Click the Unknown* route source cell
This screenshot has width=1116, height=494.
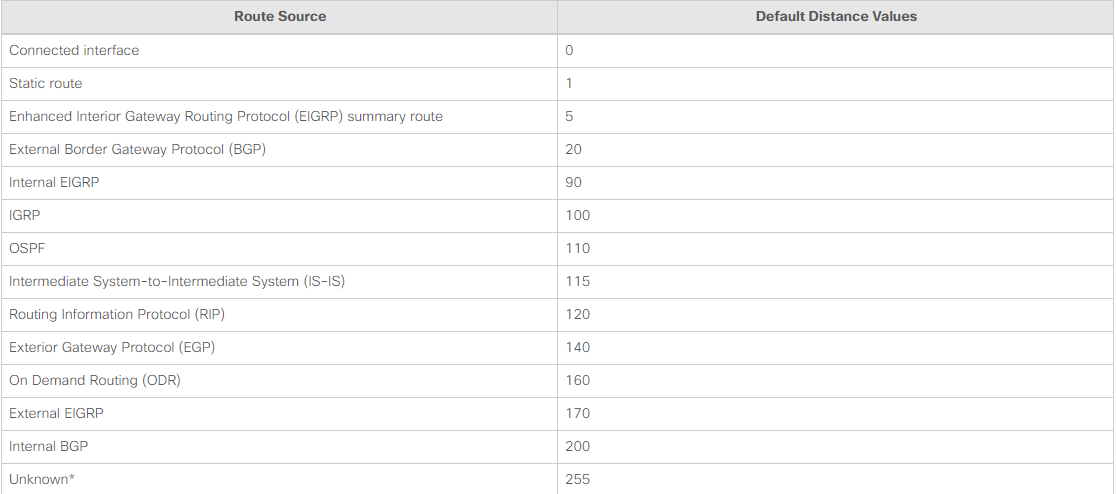[x=42, y=479]
